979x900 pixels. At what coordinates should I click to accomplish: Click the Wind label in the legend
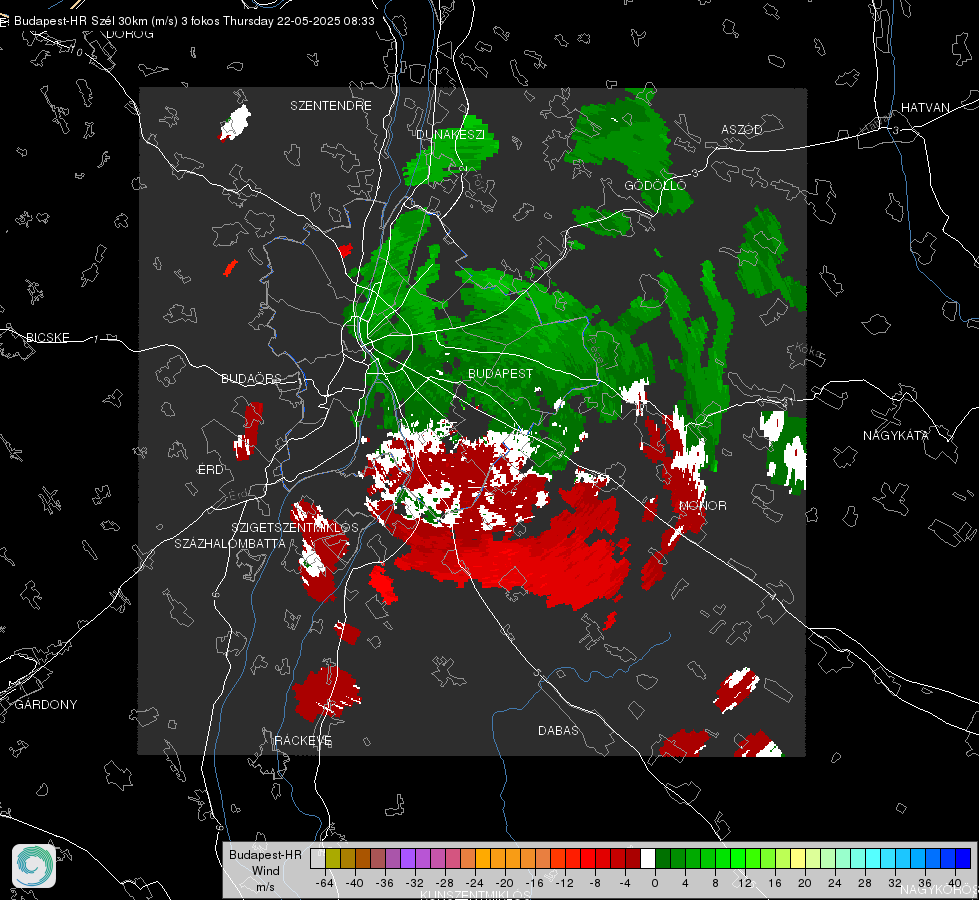tap(265, 870)
